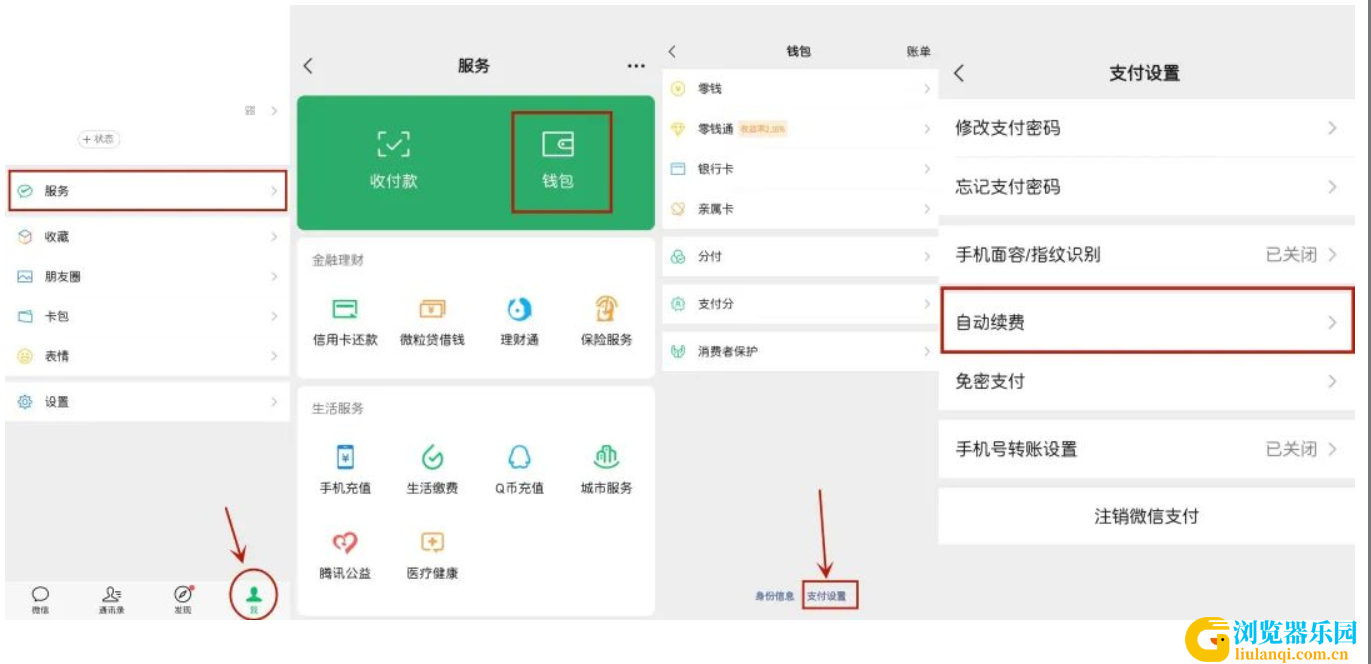1371x664 pixels.
Task: Switch to the 通讯录 contacts tab
Action: point(112,599)
